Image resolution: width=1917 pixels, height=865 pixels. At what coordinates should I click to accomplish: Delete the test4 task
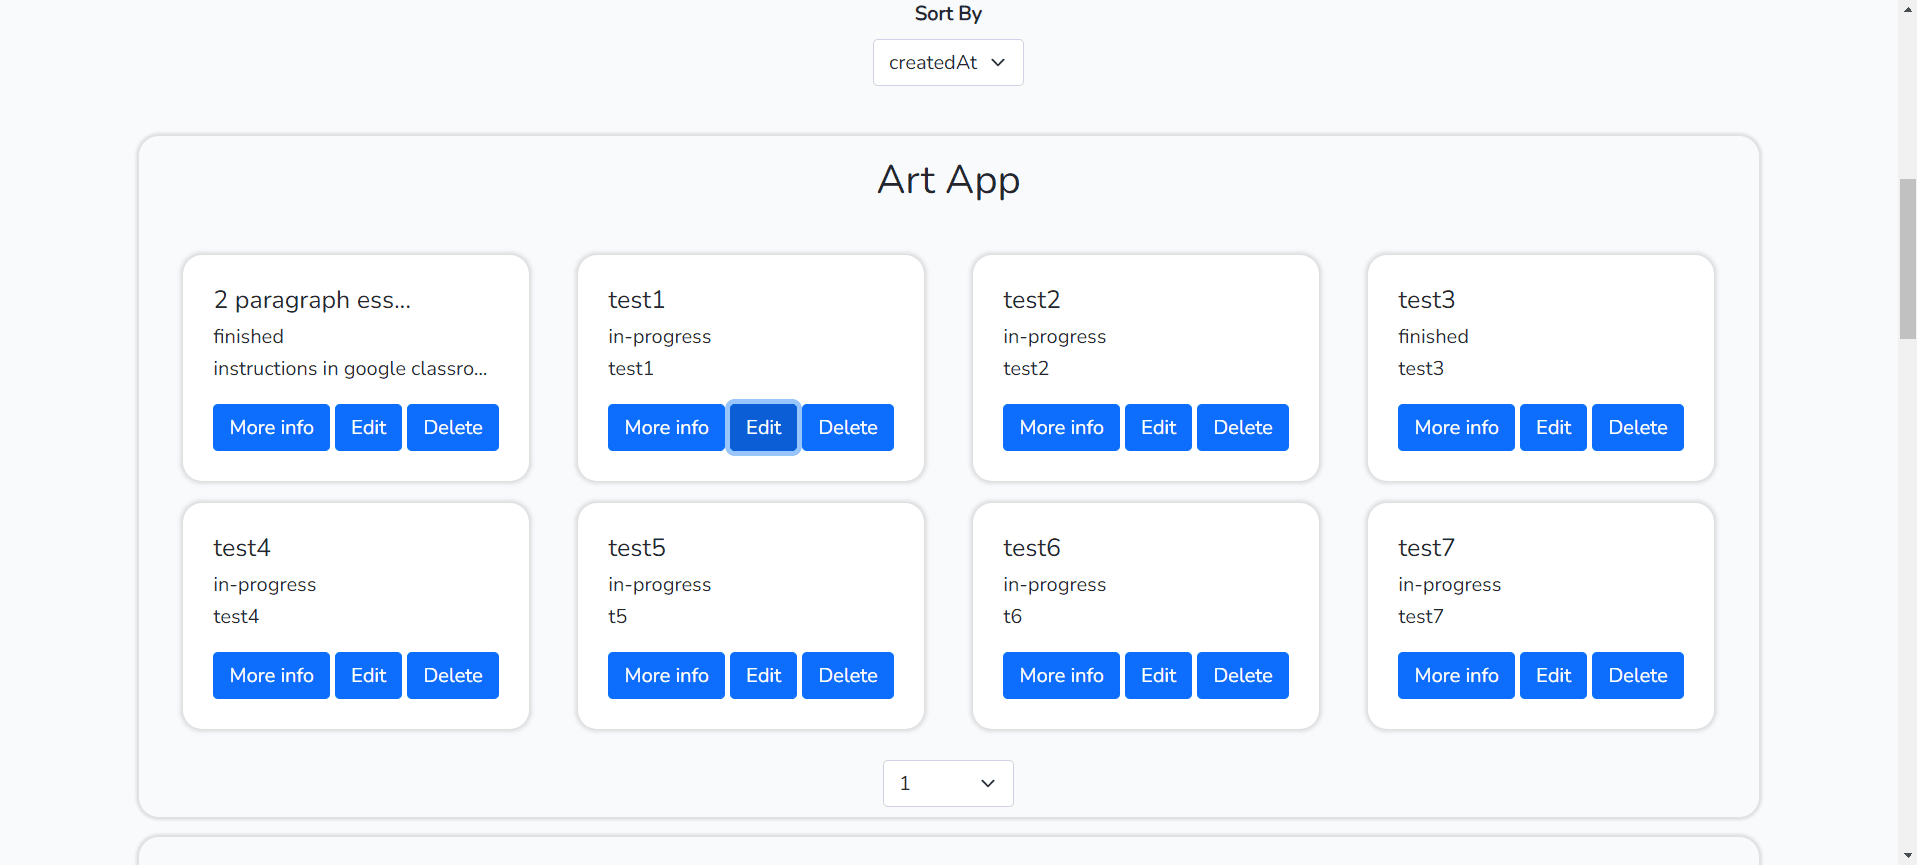[x=452, y=676]
